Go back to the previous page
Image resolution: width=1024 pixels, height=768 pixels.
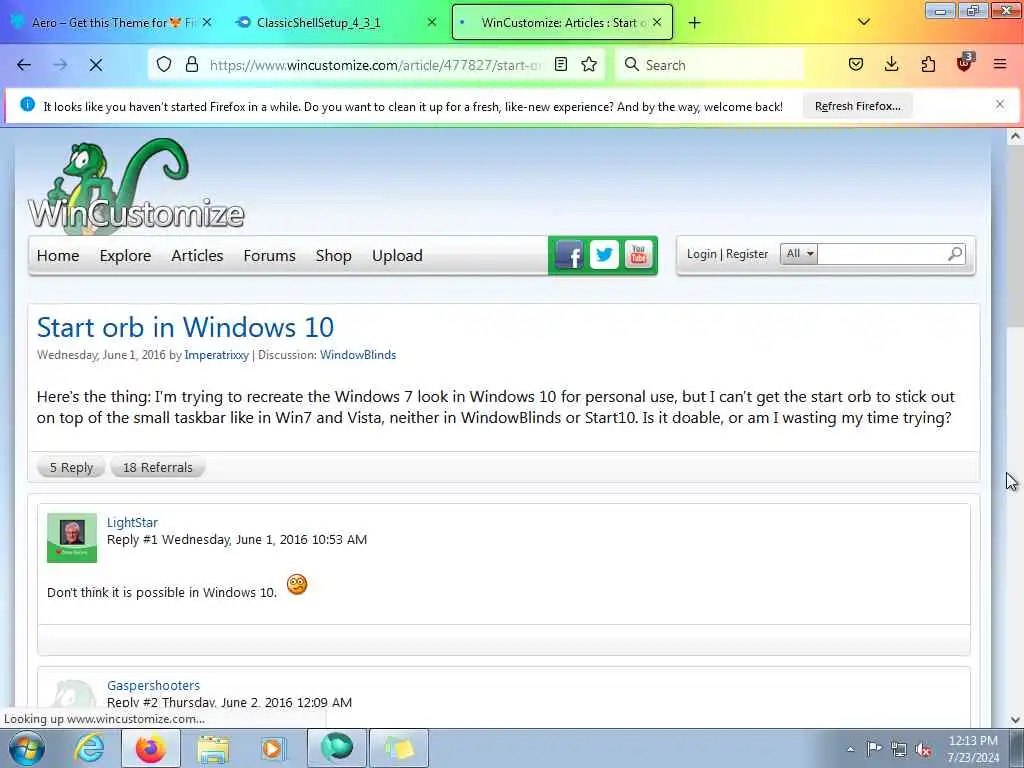coord(24,65)
